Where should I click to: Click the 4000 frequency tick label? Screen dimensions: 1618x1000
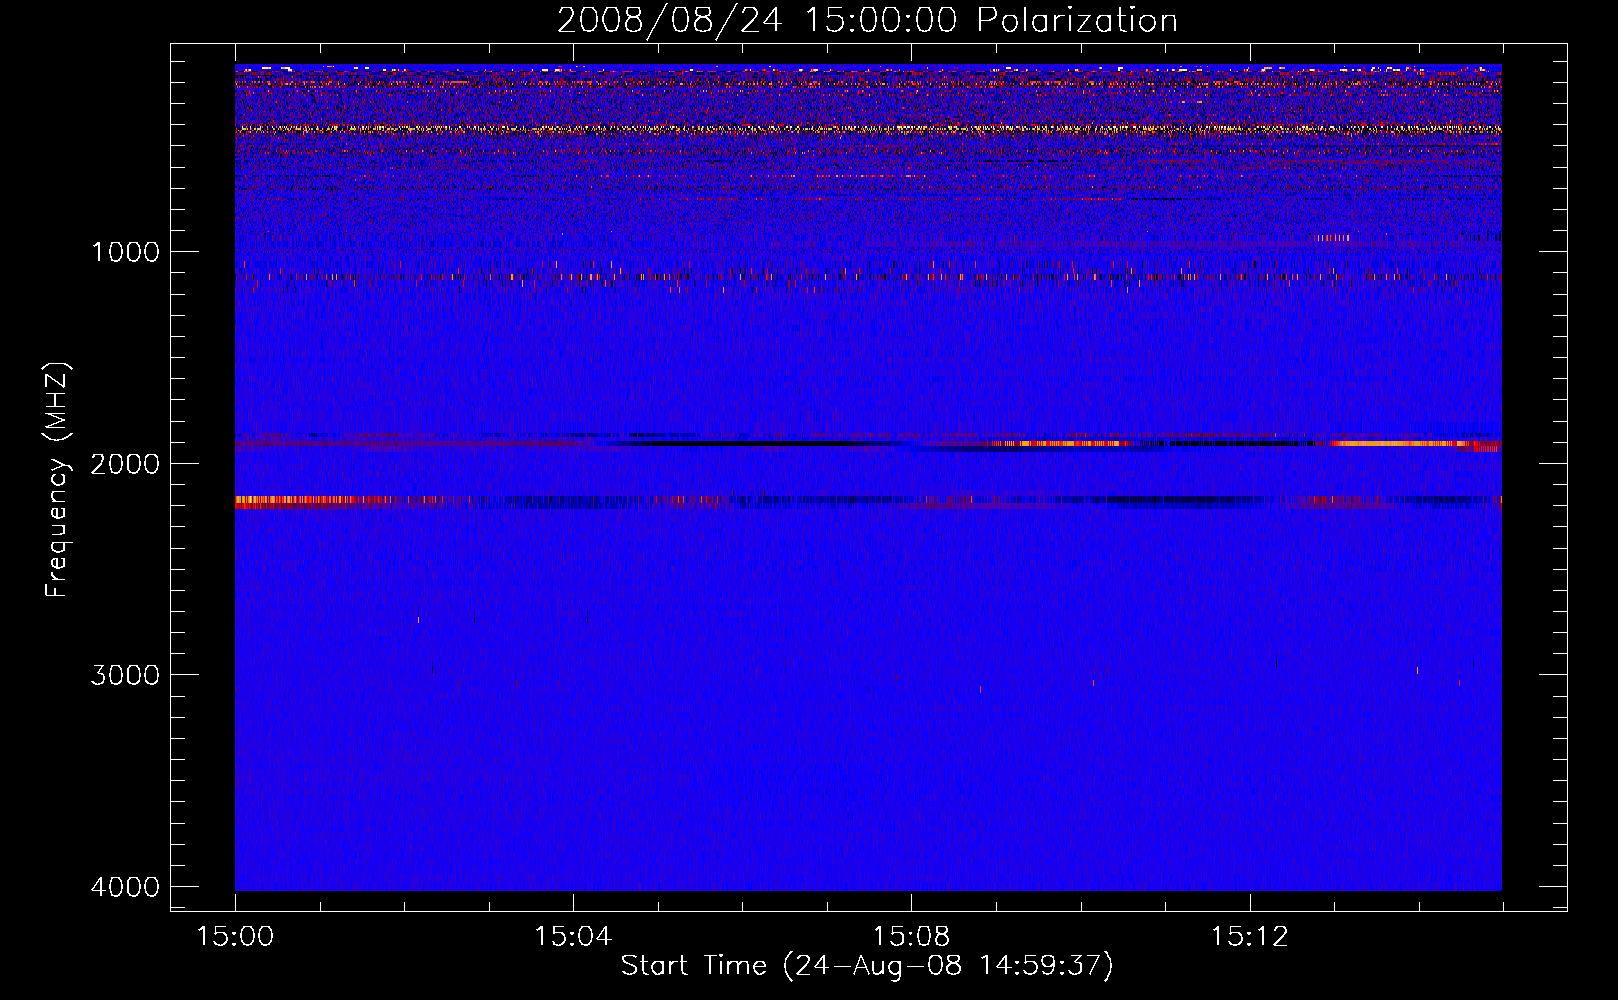125,887
